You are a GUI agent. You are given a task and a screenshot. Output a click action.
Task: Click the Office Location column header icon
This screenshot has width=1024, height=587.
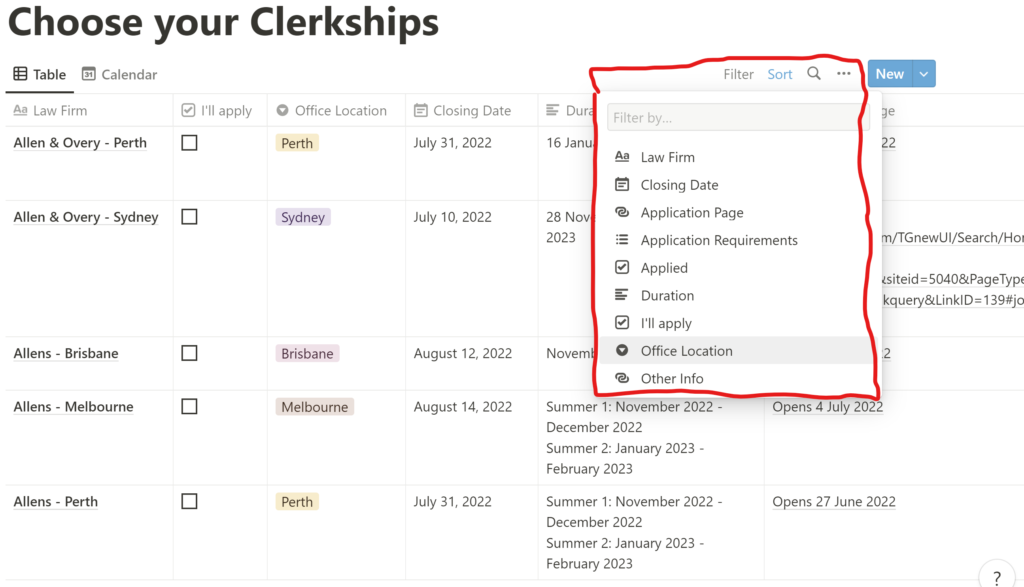282,110
